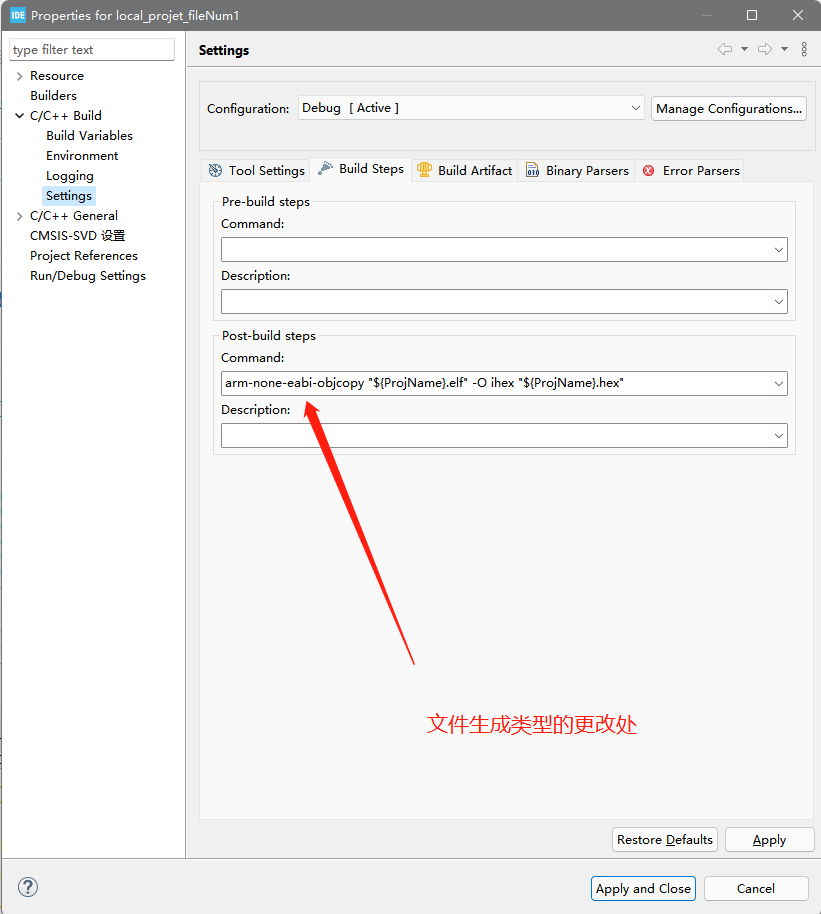Click the Binary Parsers tab icon
Screen dimensions: 821x914
tap(532, 170)
